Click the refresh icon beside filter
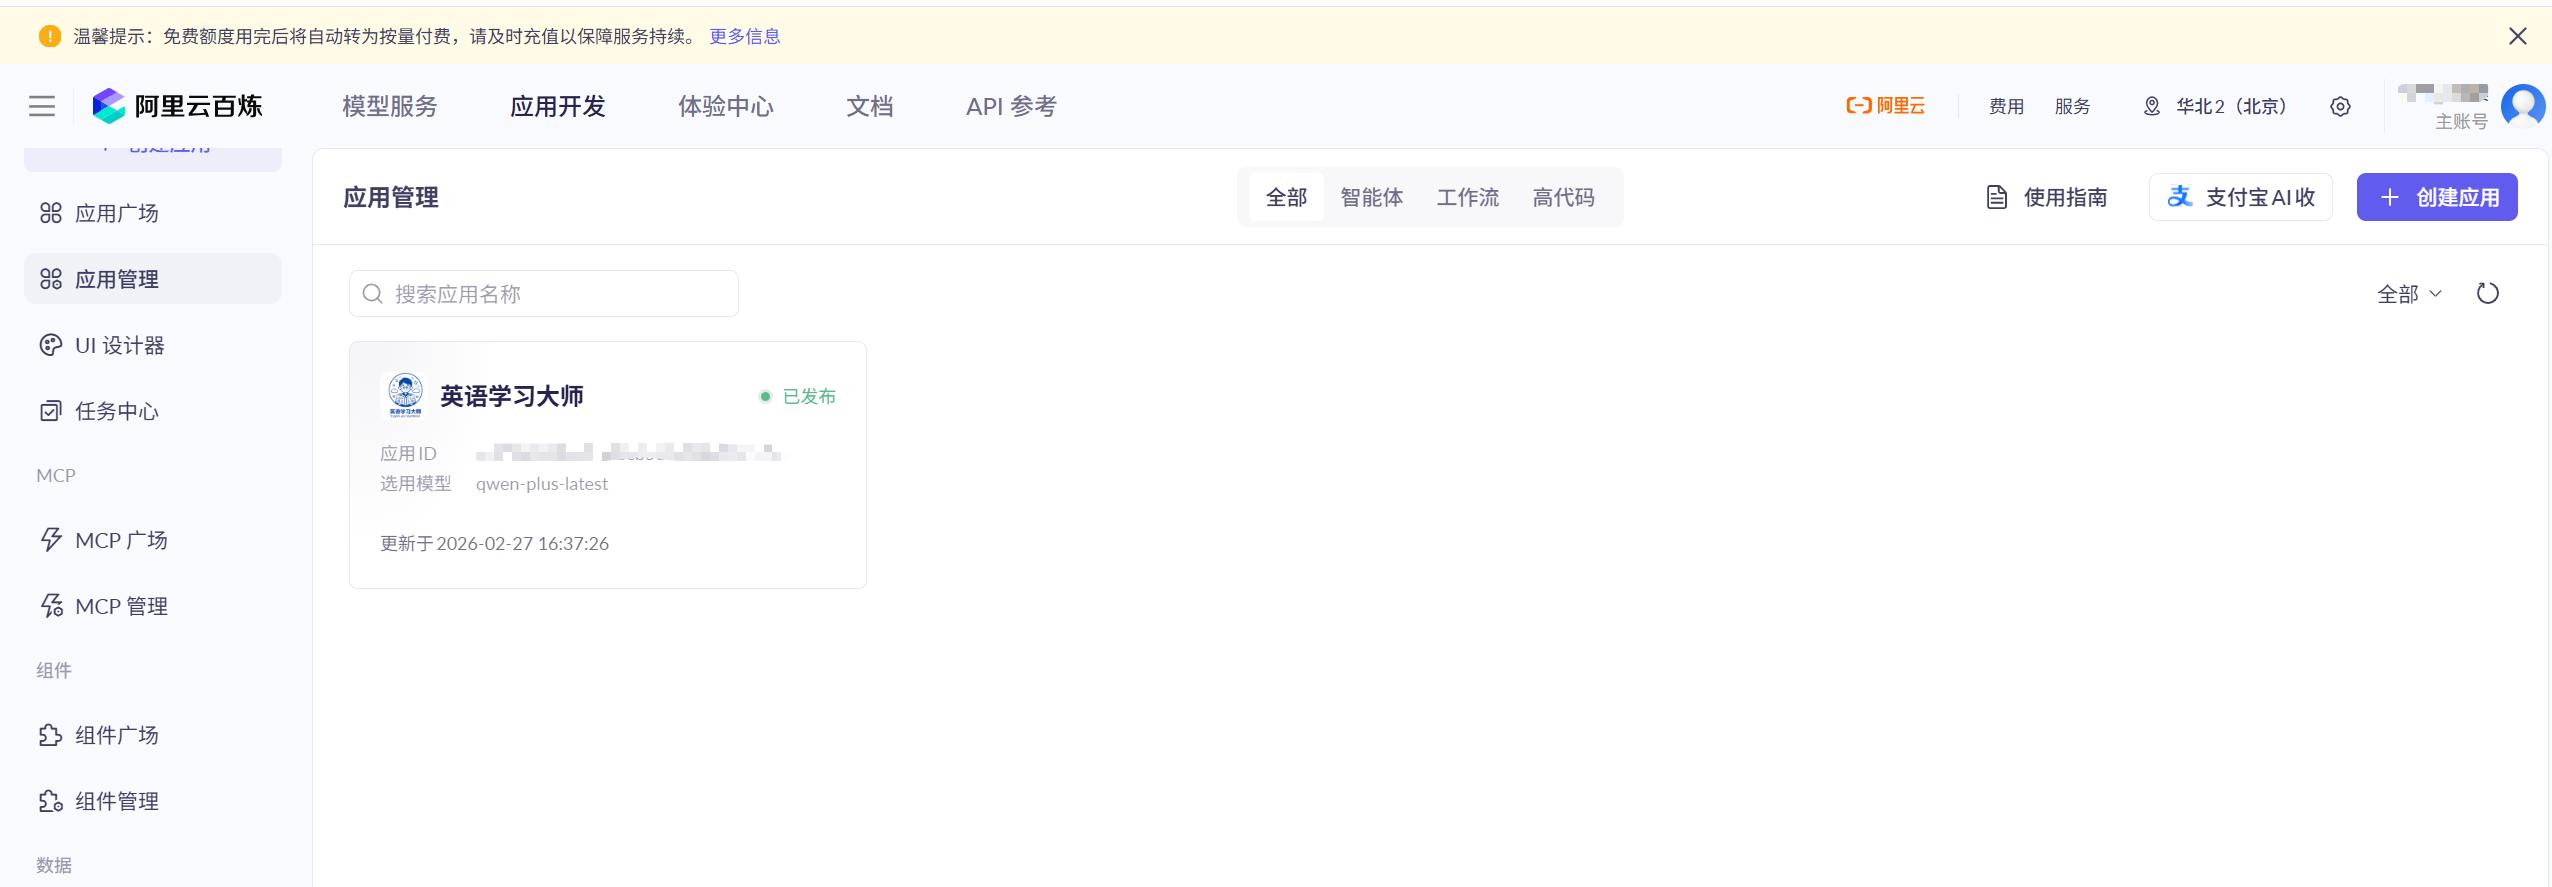Viewport: 2552px width, 887px height. (x=2487, y=293)
